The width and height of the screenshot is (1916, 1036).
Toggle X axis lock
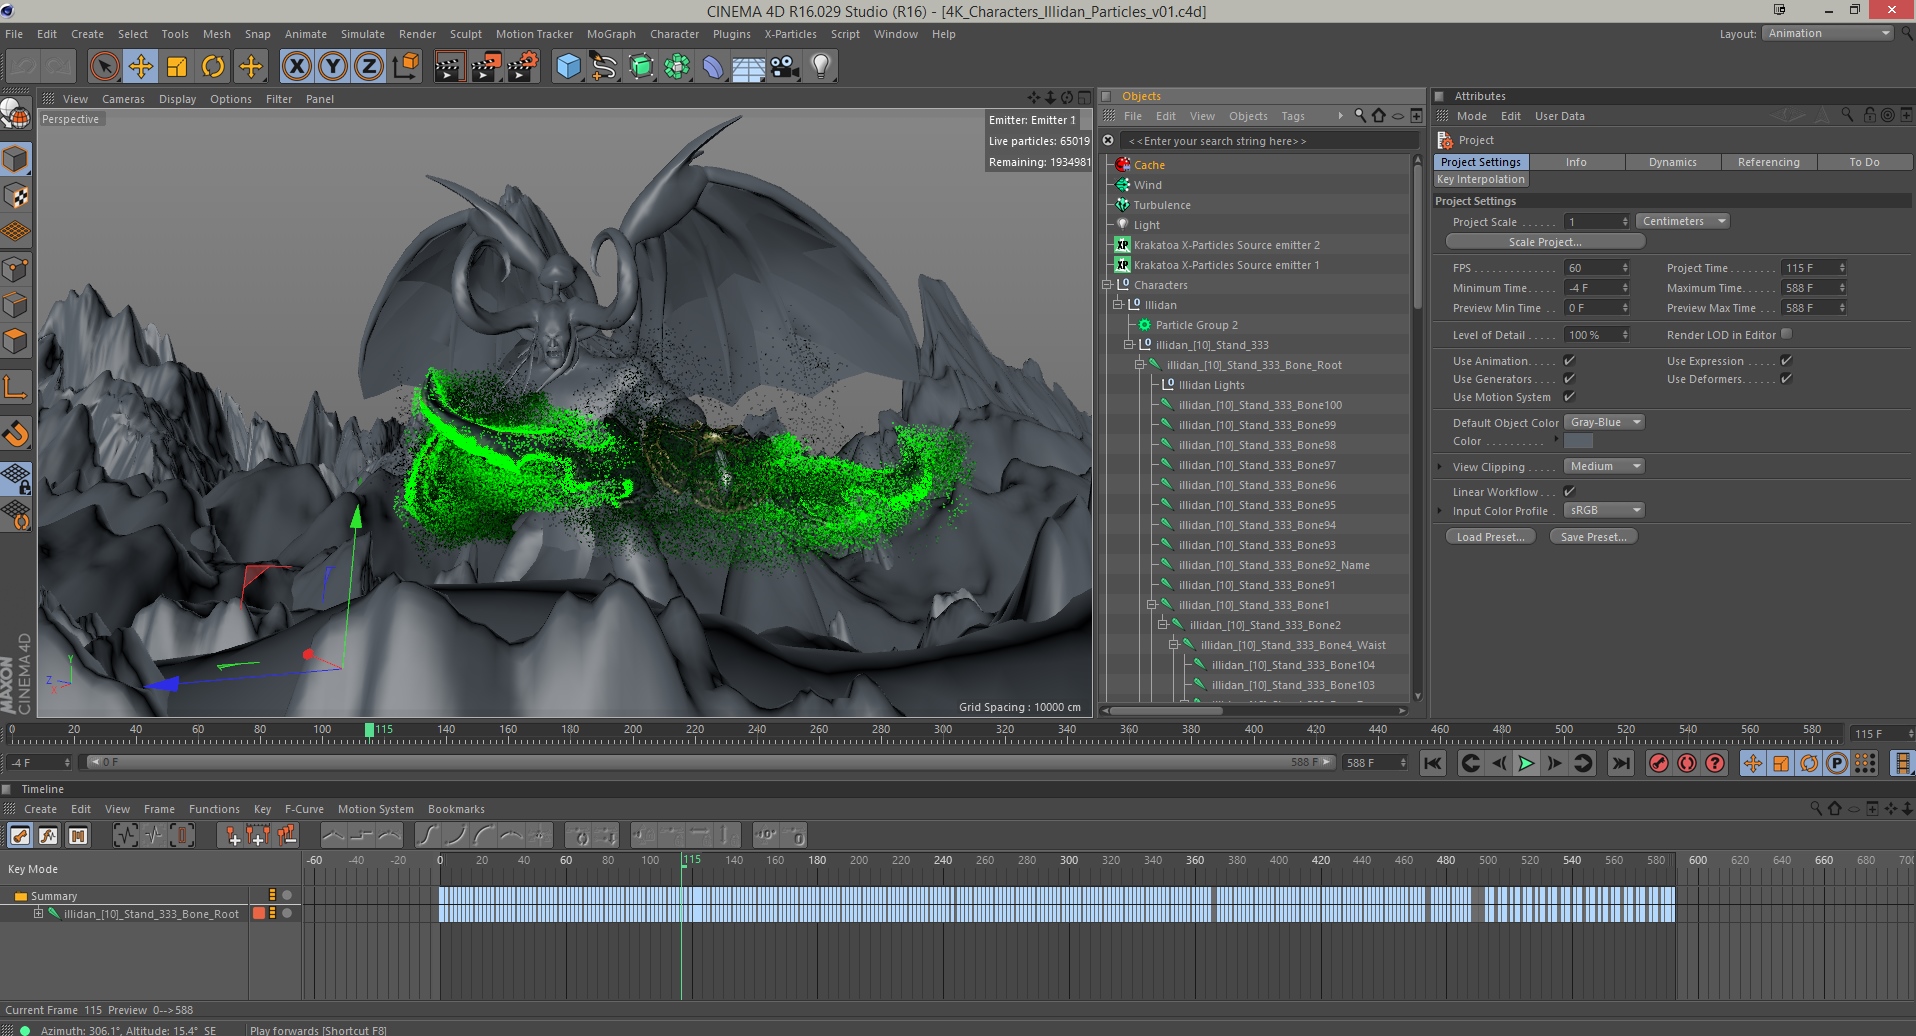(x=296, y=67)
